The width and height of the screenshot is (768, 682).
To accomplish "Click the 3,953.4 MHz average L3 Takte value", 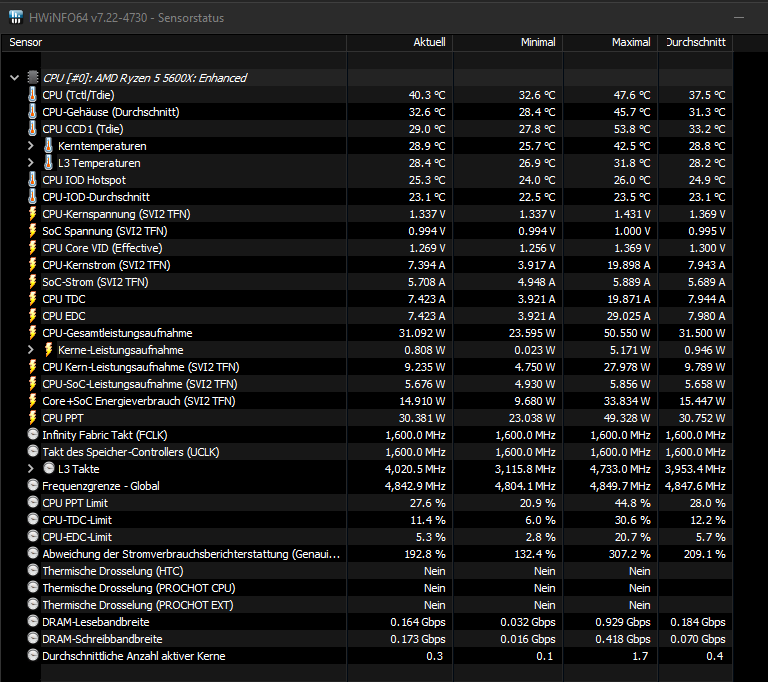I will [x=695, y=469].
